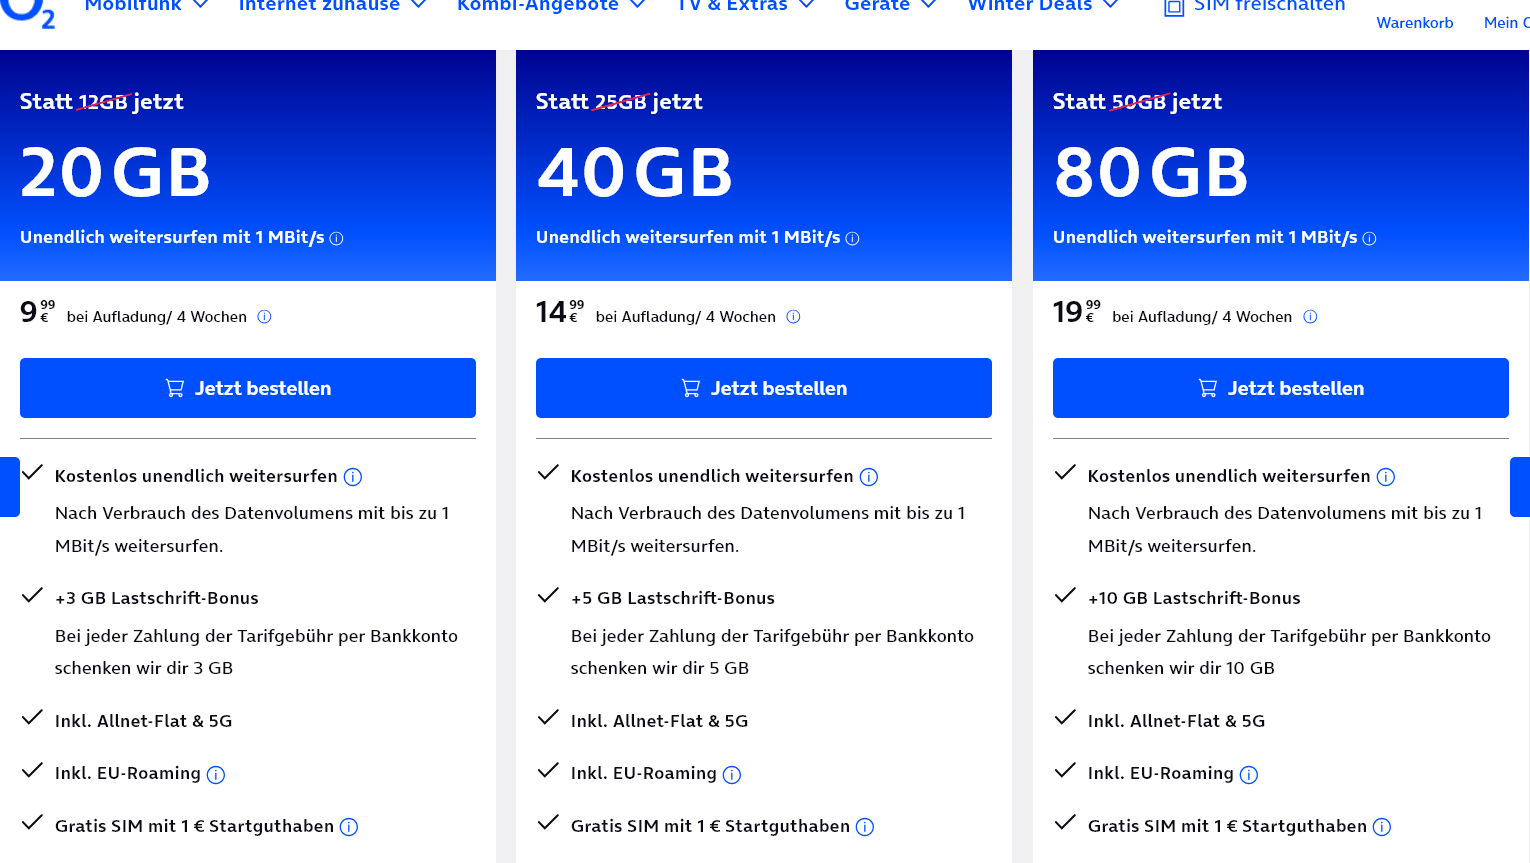This screenshot has height=863, width=1530.
Task: Open info icon beside 80 GB speed note
Action: [1370, 239]
